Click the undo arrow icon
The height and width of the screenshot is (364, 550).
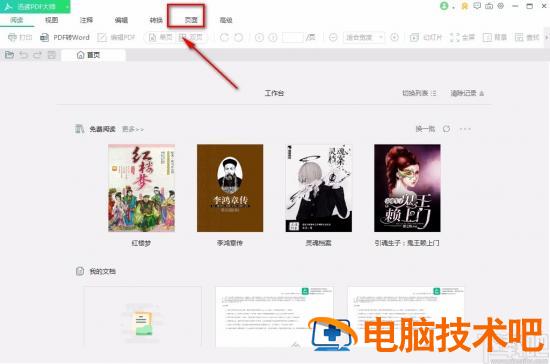click(24, 55)
